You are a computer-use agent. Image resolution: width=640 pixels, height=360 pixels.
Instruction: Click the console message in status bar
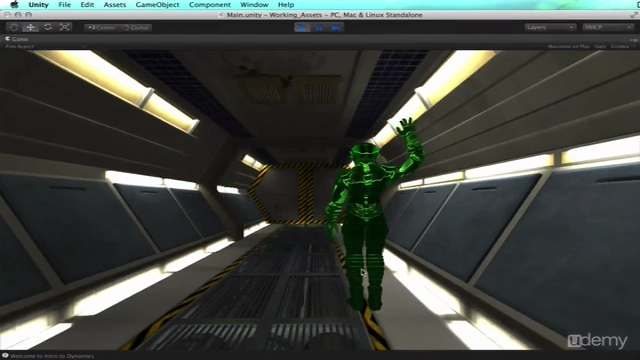52,356
